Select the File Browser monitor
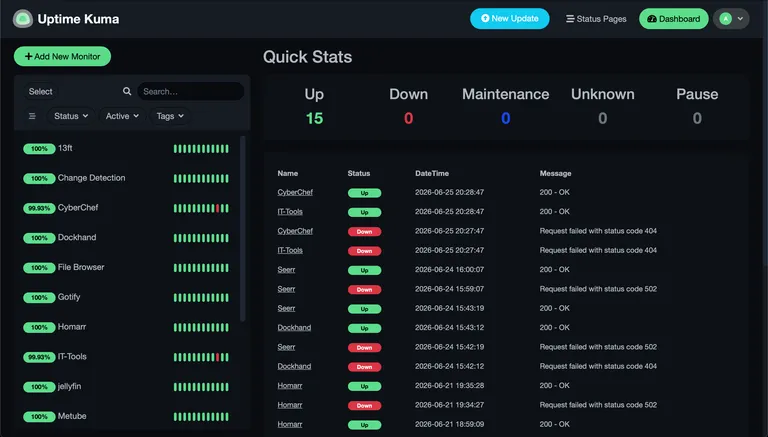The image size is (768, 437). point(126,267)
